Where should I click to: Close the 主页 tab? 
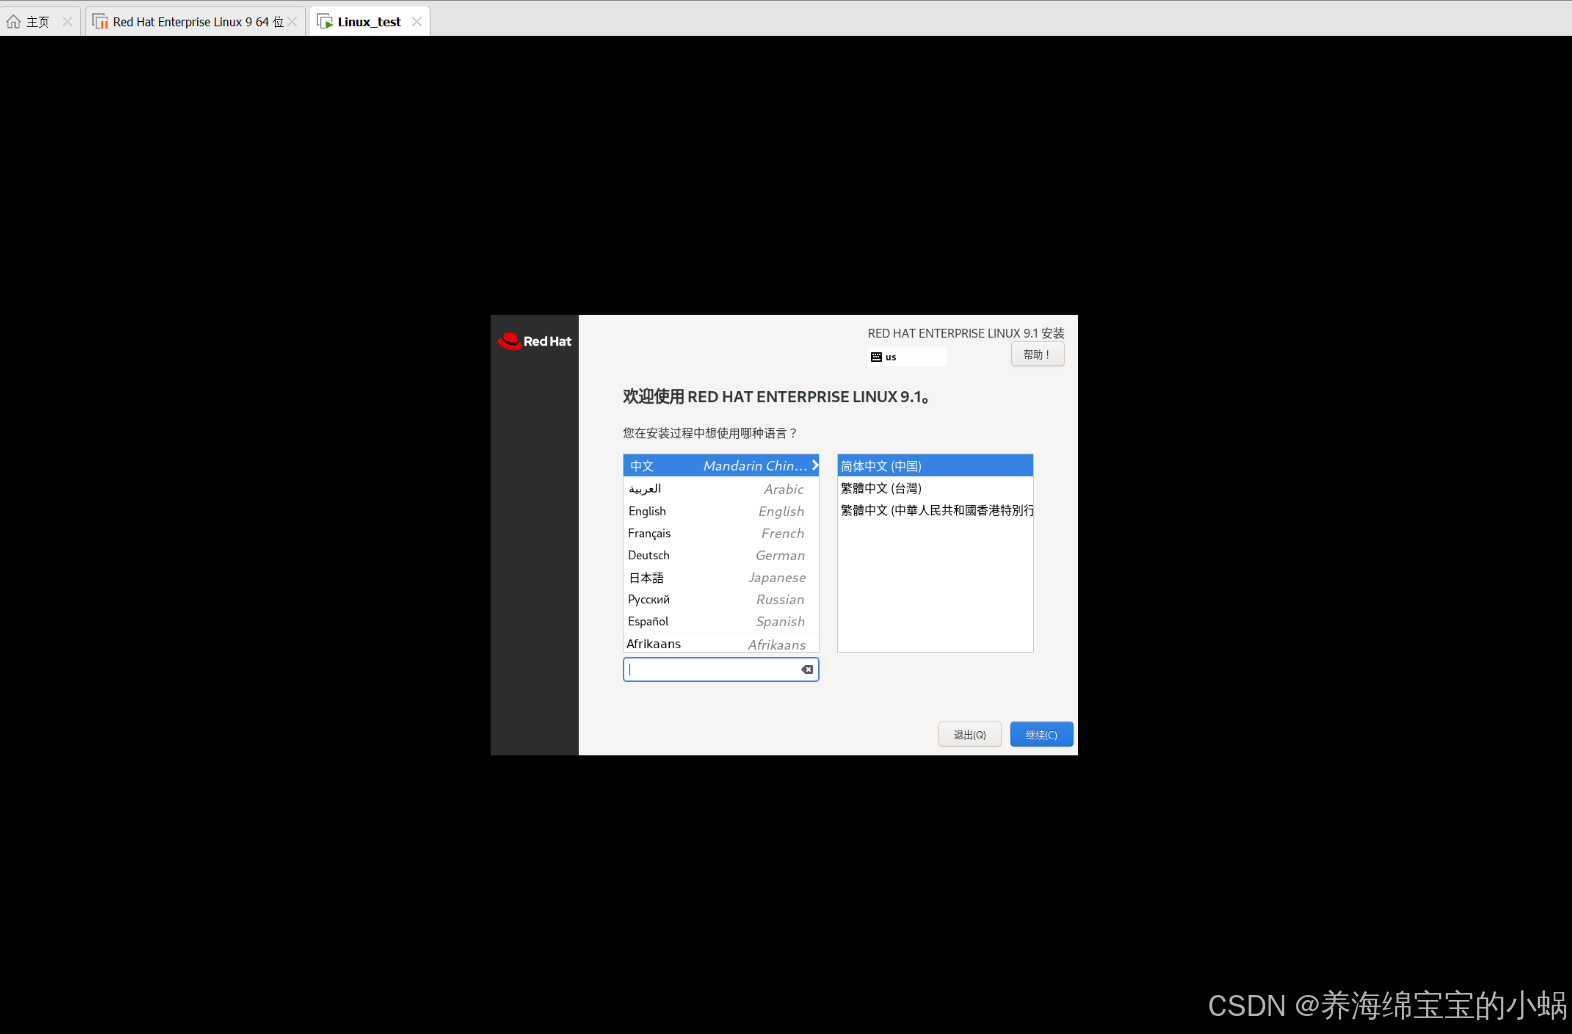coord(67,22)
